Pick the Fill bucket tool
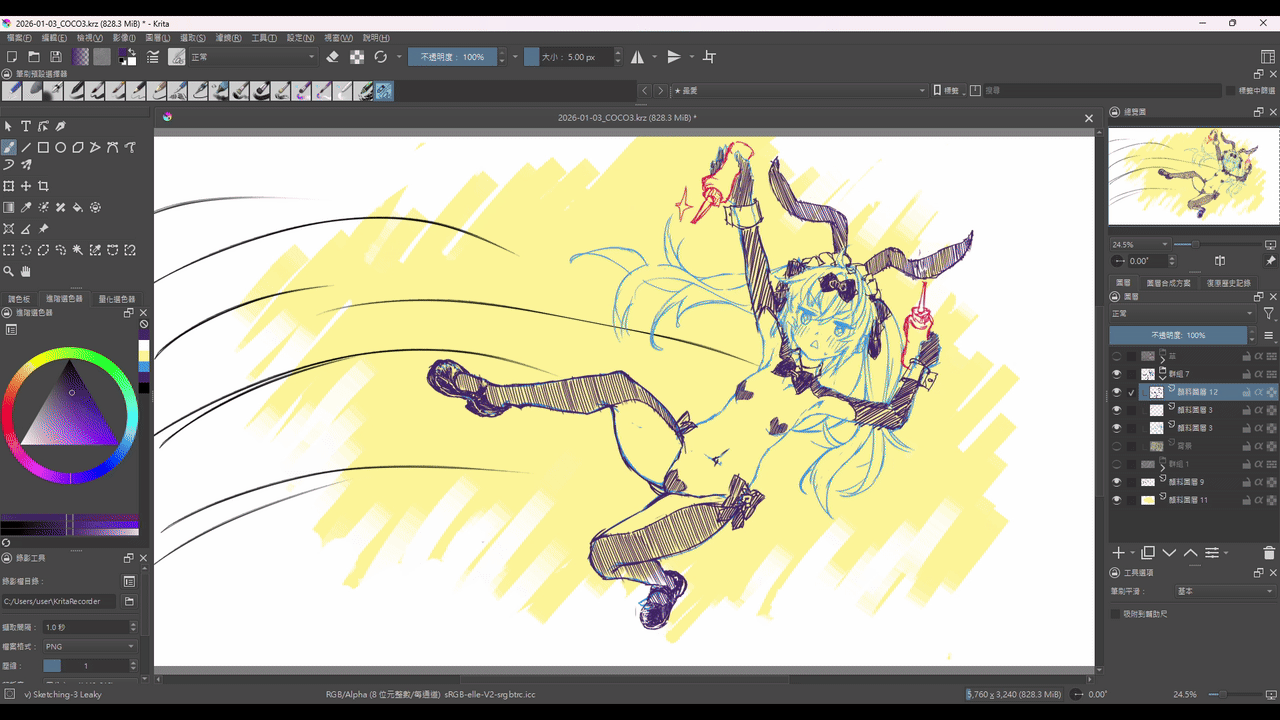This screenshot has height=720, width=1280. pos(78,208)
